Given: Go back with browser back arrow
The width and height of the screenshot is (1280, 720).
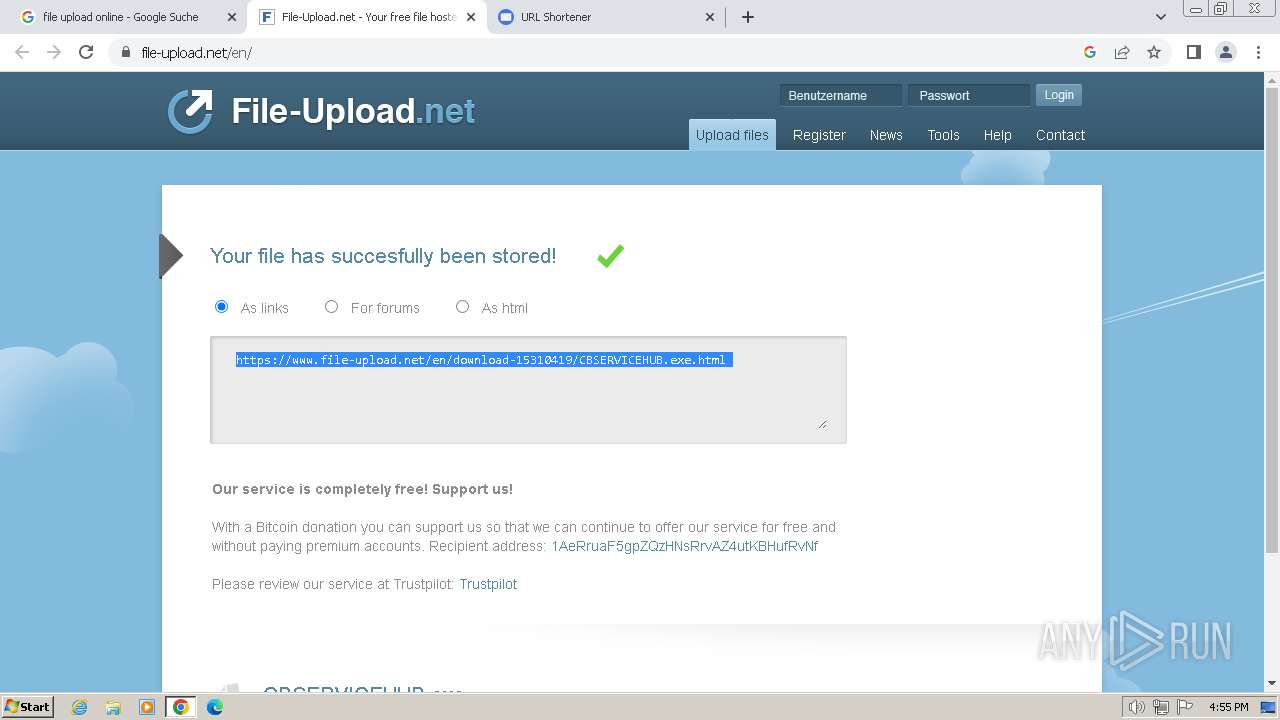Looking at the screenshot, I should (22, 52).
